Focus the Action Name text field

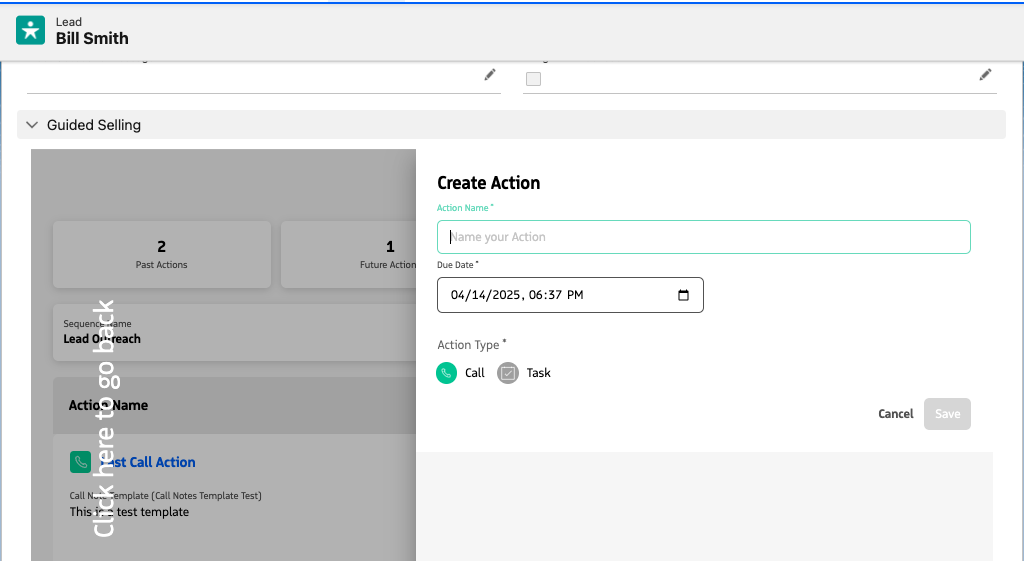coord(703,237)
